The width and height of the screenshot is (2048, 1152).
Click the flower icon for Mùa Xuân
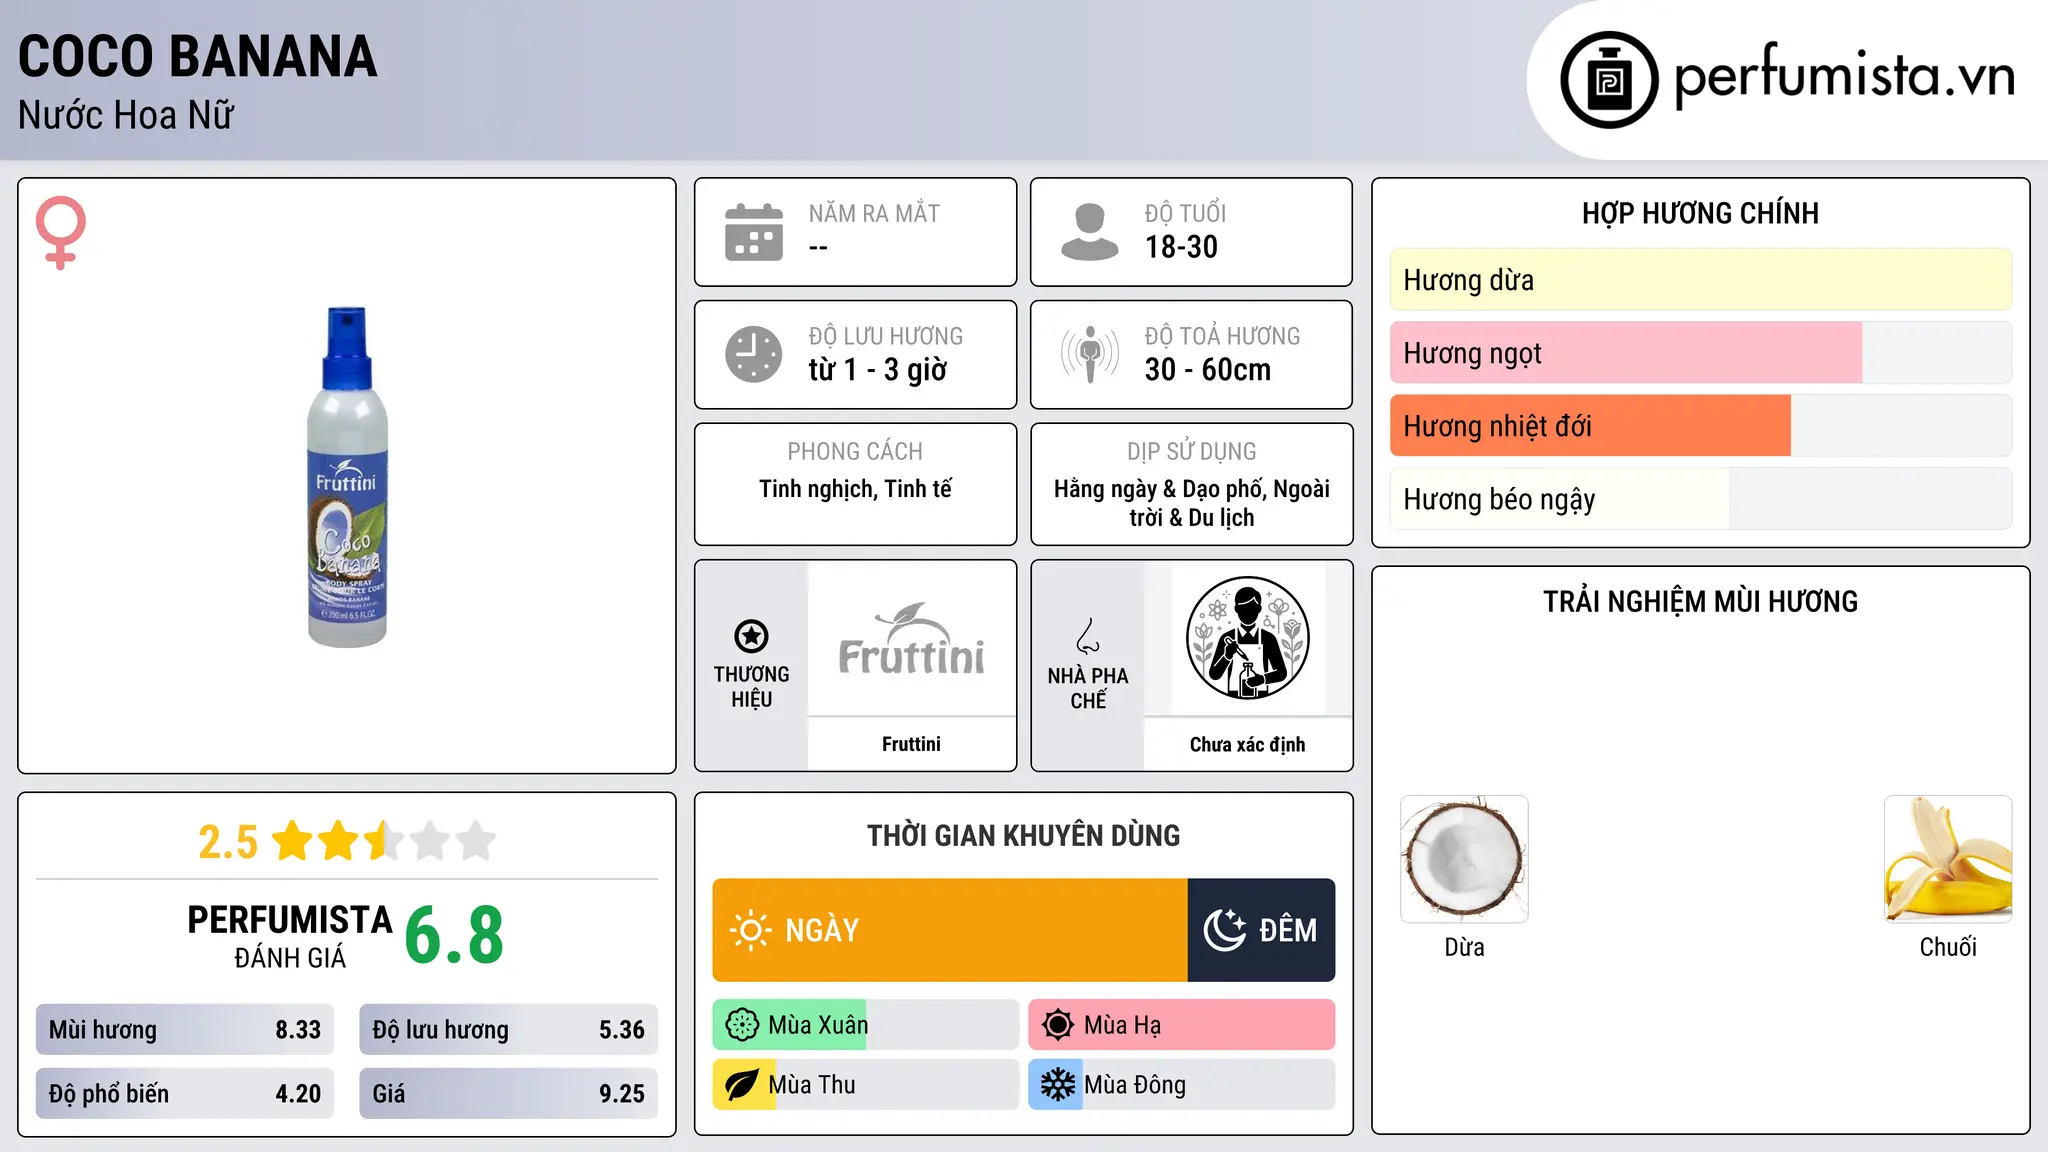[x=742, y=1025]
